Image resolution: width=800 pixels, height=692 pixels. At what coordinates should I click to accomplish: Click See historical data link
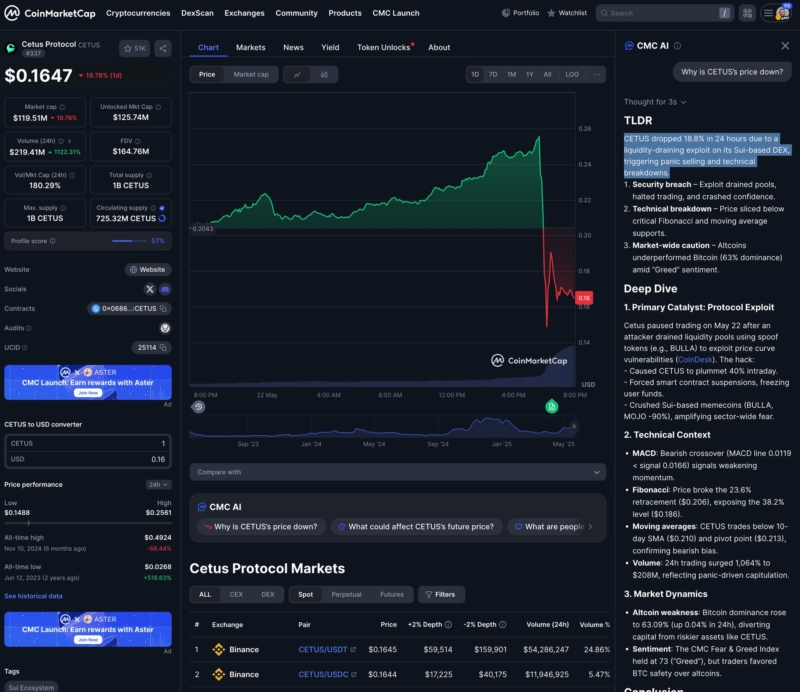pyautogui.click(x=33, y=596)
